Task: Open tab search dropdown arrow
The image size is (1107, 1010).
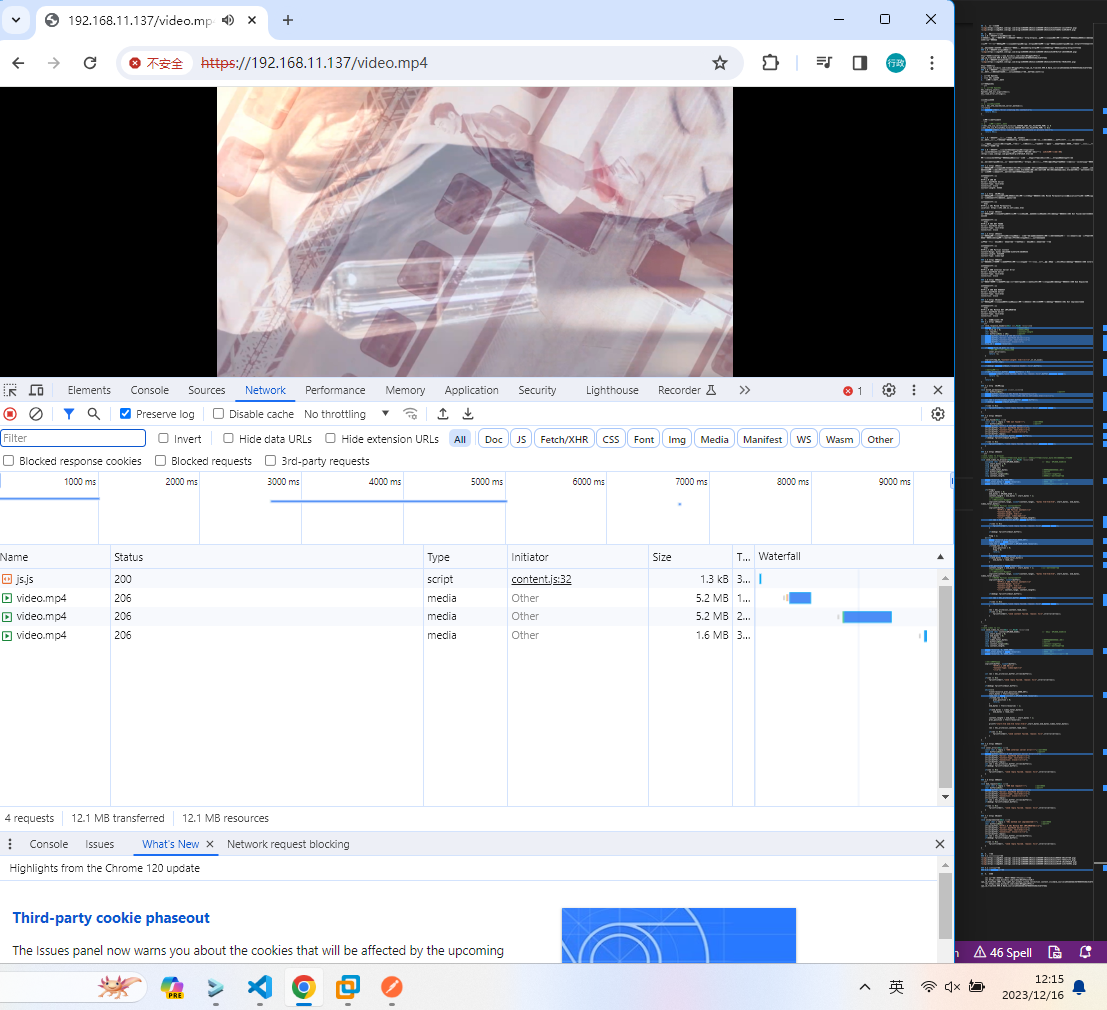Action: pyautogui.click(x=16, y=20)
